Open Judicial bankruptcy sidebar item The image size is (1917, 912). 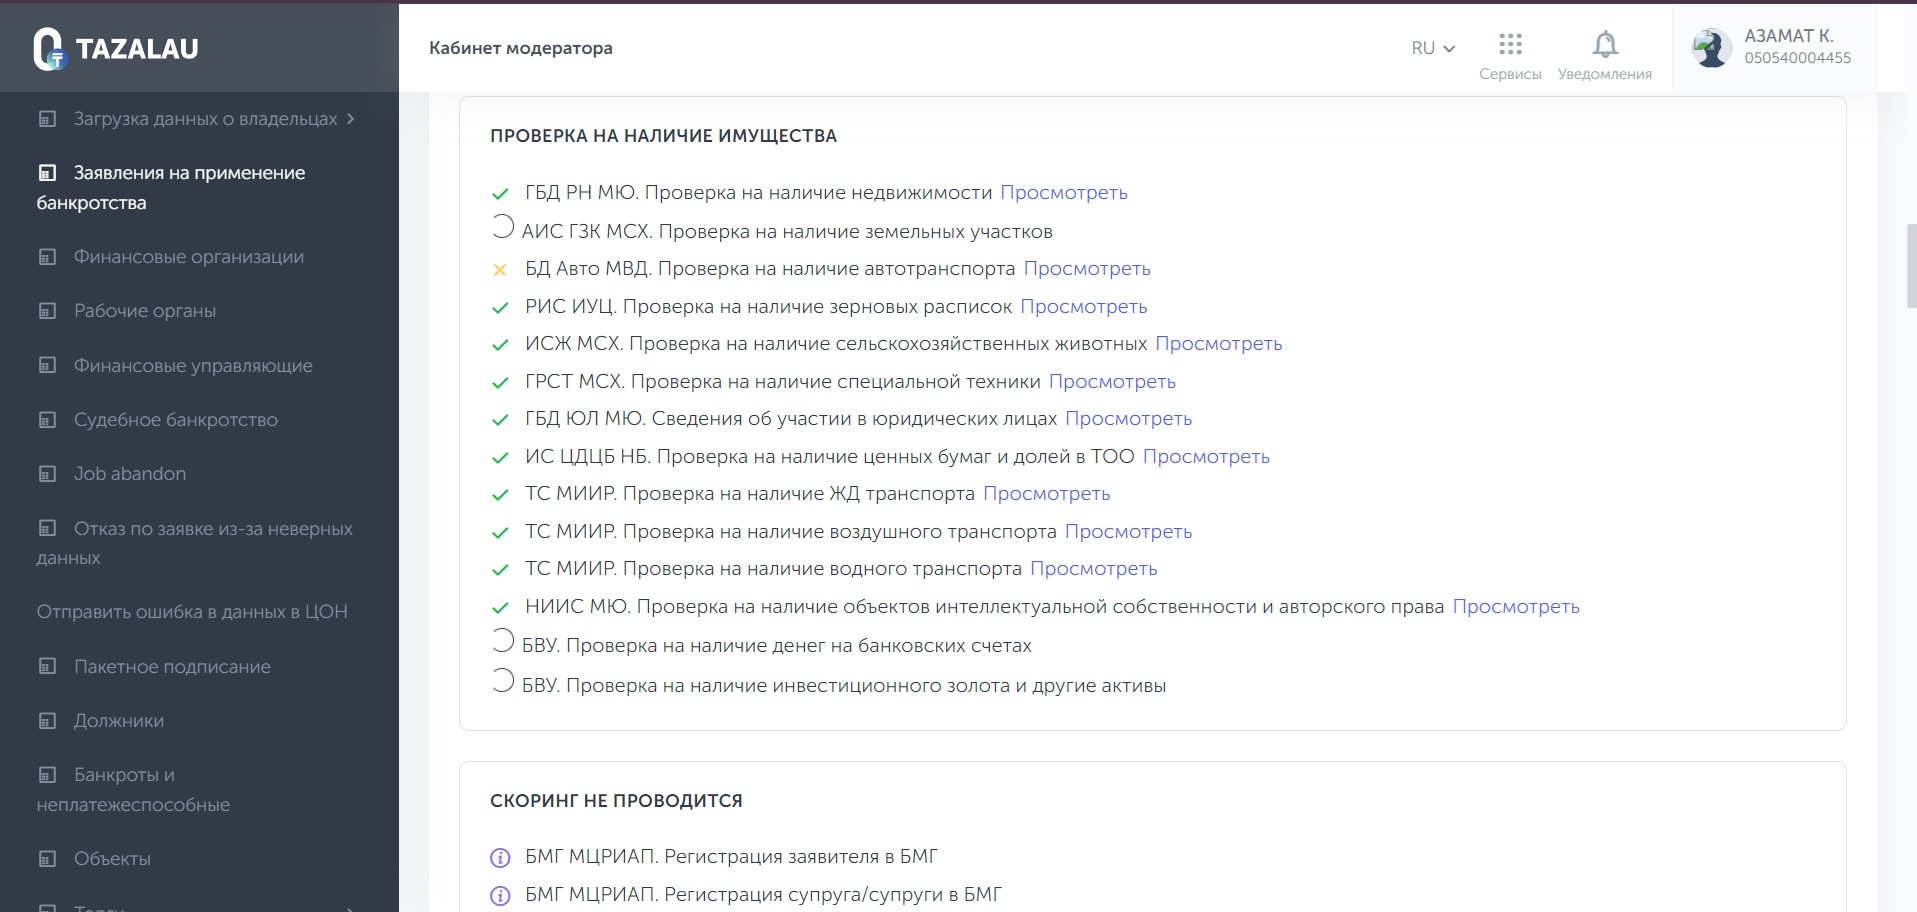[x=175, y=420]
